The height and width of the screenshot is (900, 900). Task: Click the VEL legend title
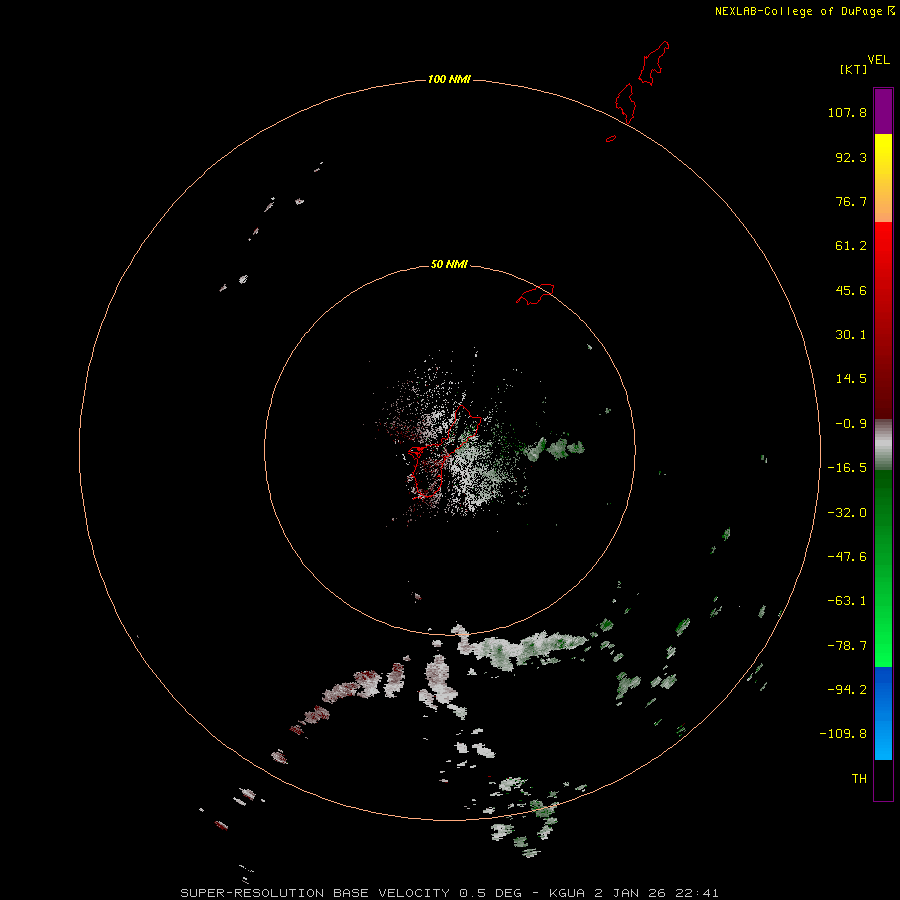[x=878, y=60]
